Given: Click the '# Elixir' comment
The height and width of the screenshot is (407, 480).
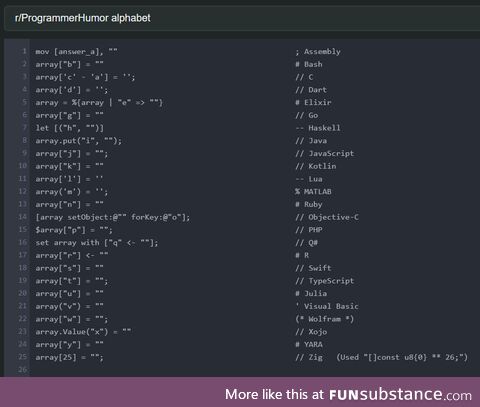Looking at the screenshot, I should 313,102.
